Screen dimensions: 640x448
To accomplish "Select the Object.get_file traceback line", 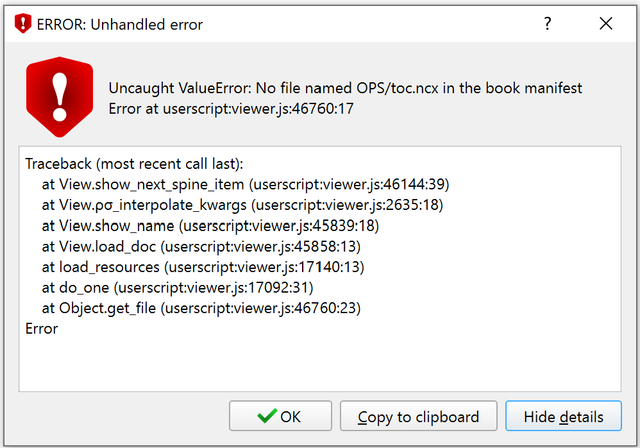I will click(201, 308).
